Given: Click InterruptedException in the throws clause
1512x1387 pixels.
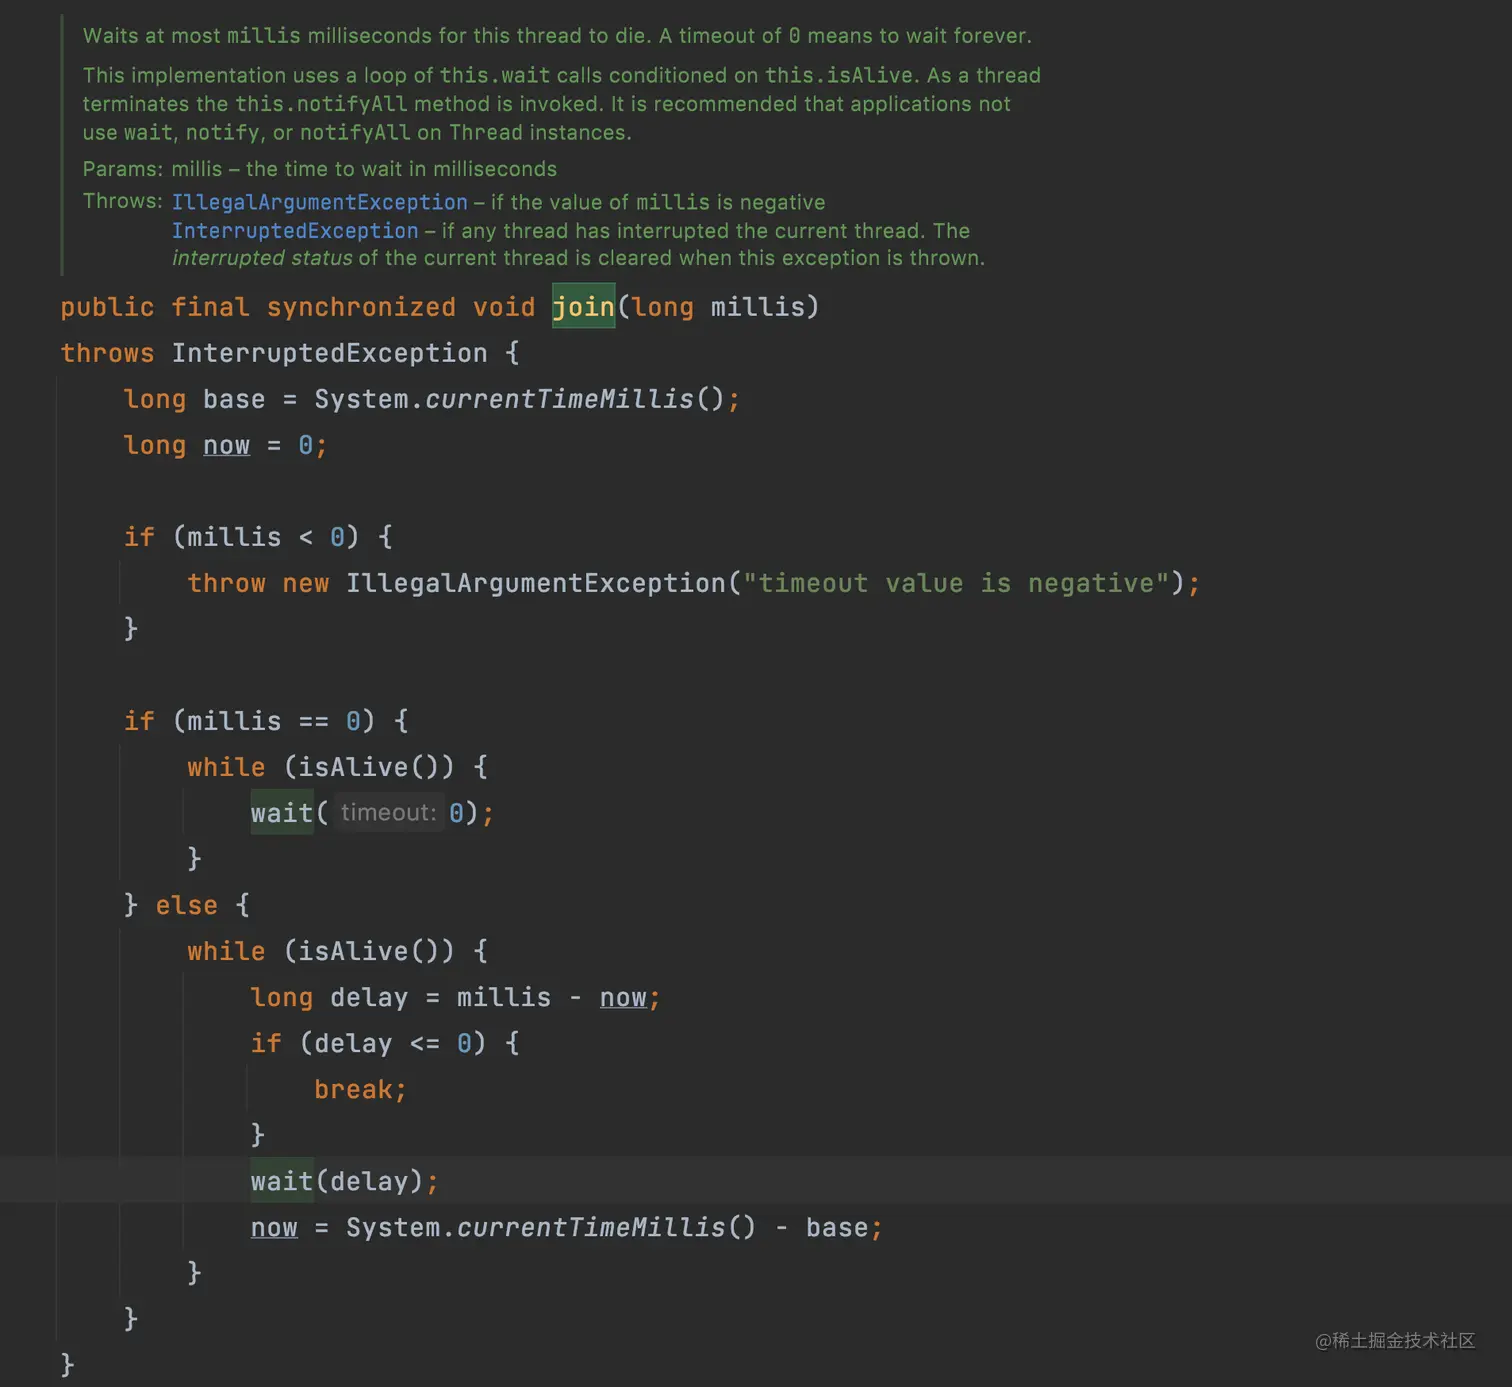Looking at the screenshot, I should (x=329, y=353).
